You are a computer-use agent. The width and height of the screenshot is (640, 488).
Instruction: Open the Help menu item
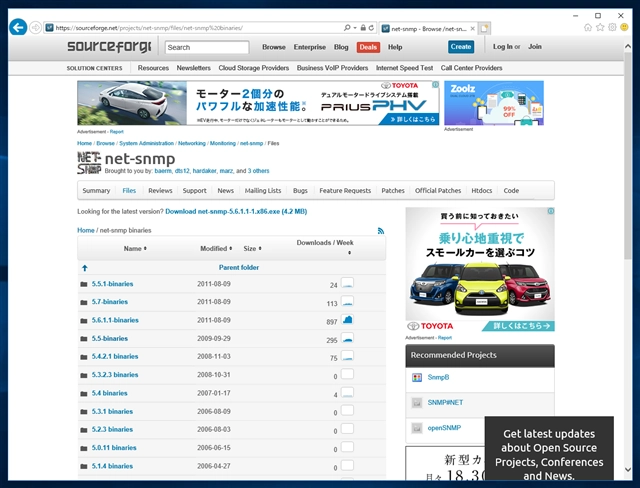pyautogui.click(x=395, y=47)
